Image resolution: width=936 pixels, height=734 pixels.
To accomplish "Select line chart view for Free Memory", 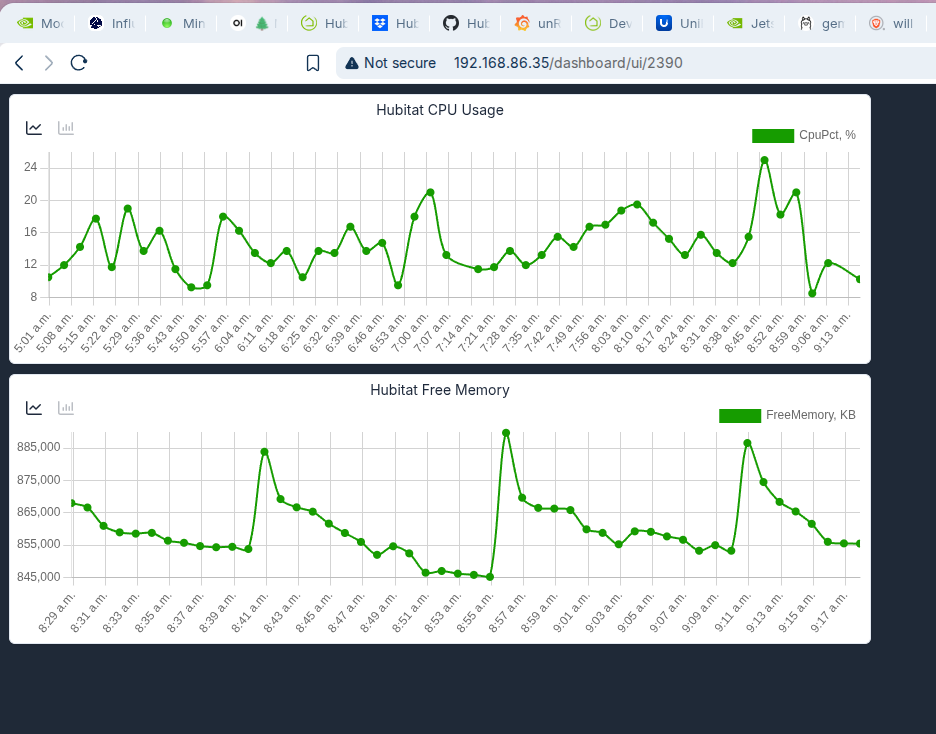I will (x=34, y=408).
